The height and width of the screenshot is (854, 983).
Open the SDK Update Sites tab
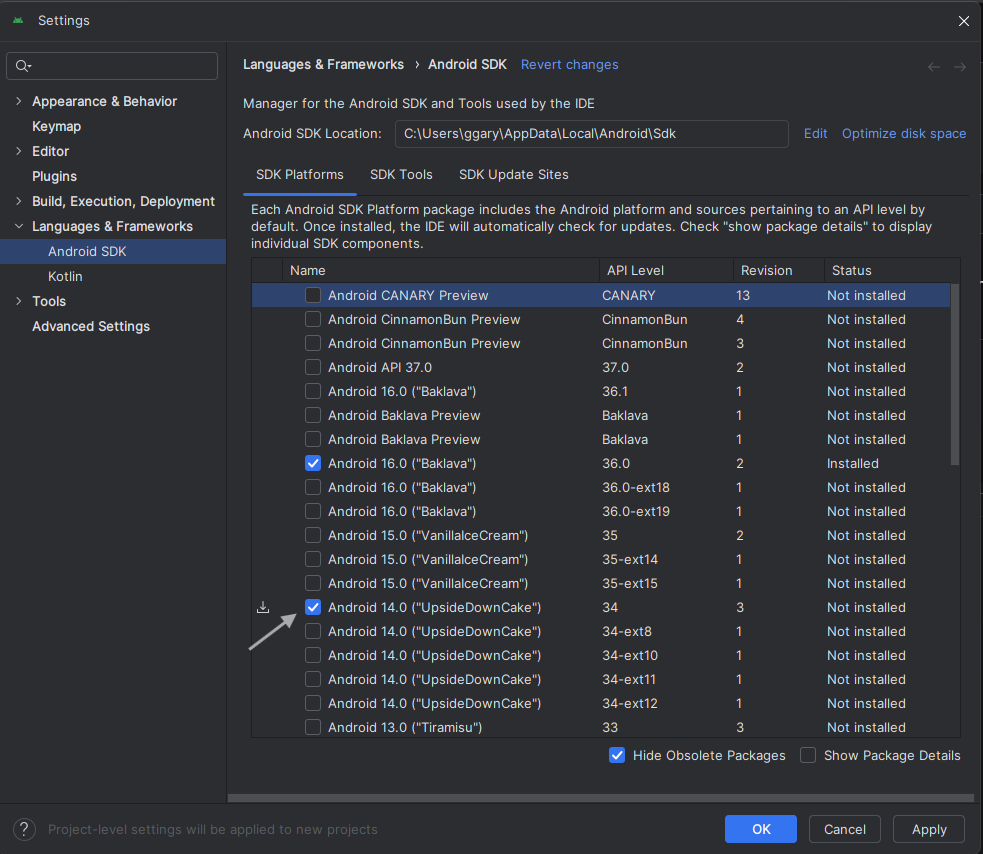coord(513,175)
